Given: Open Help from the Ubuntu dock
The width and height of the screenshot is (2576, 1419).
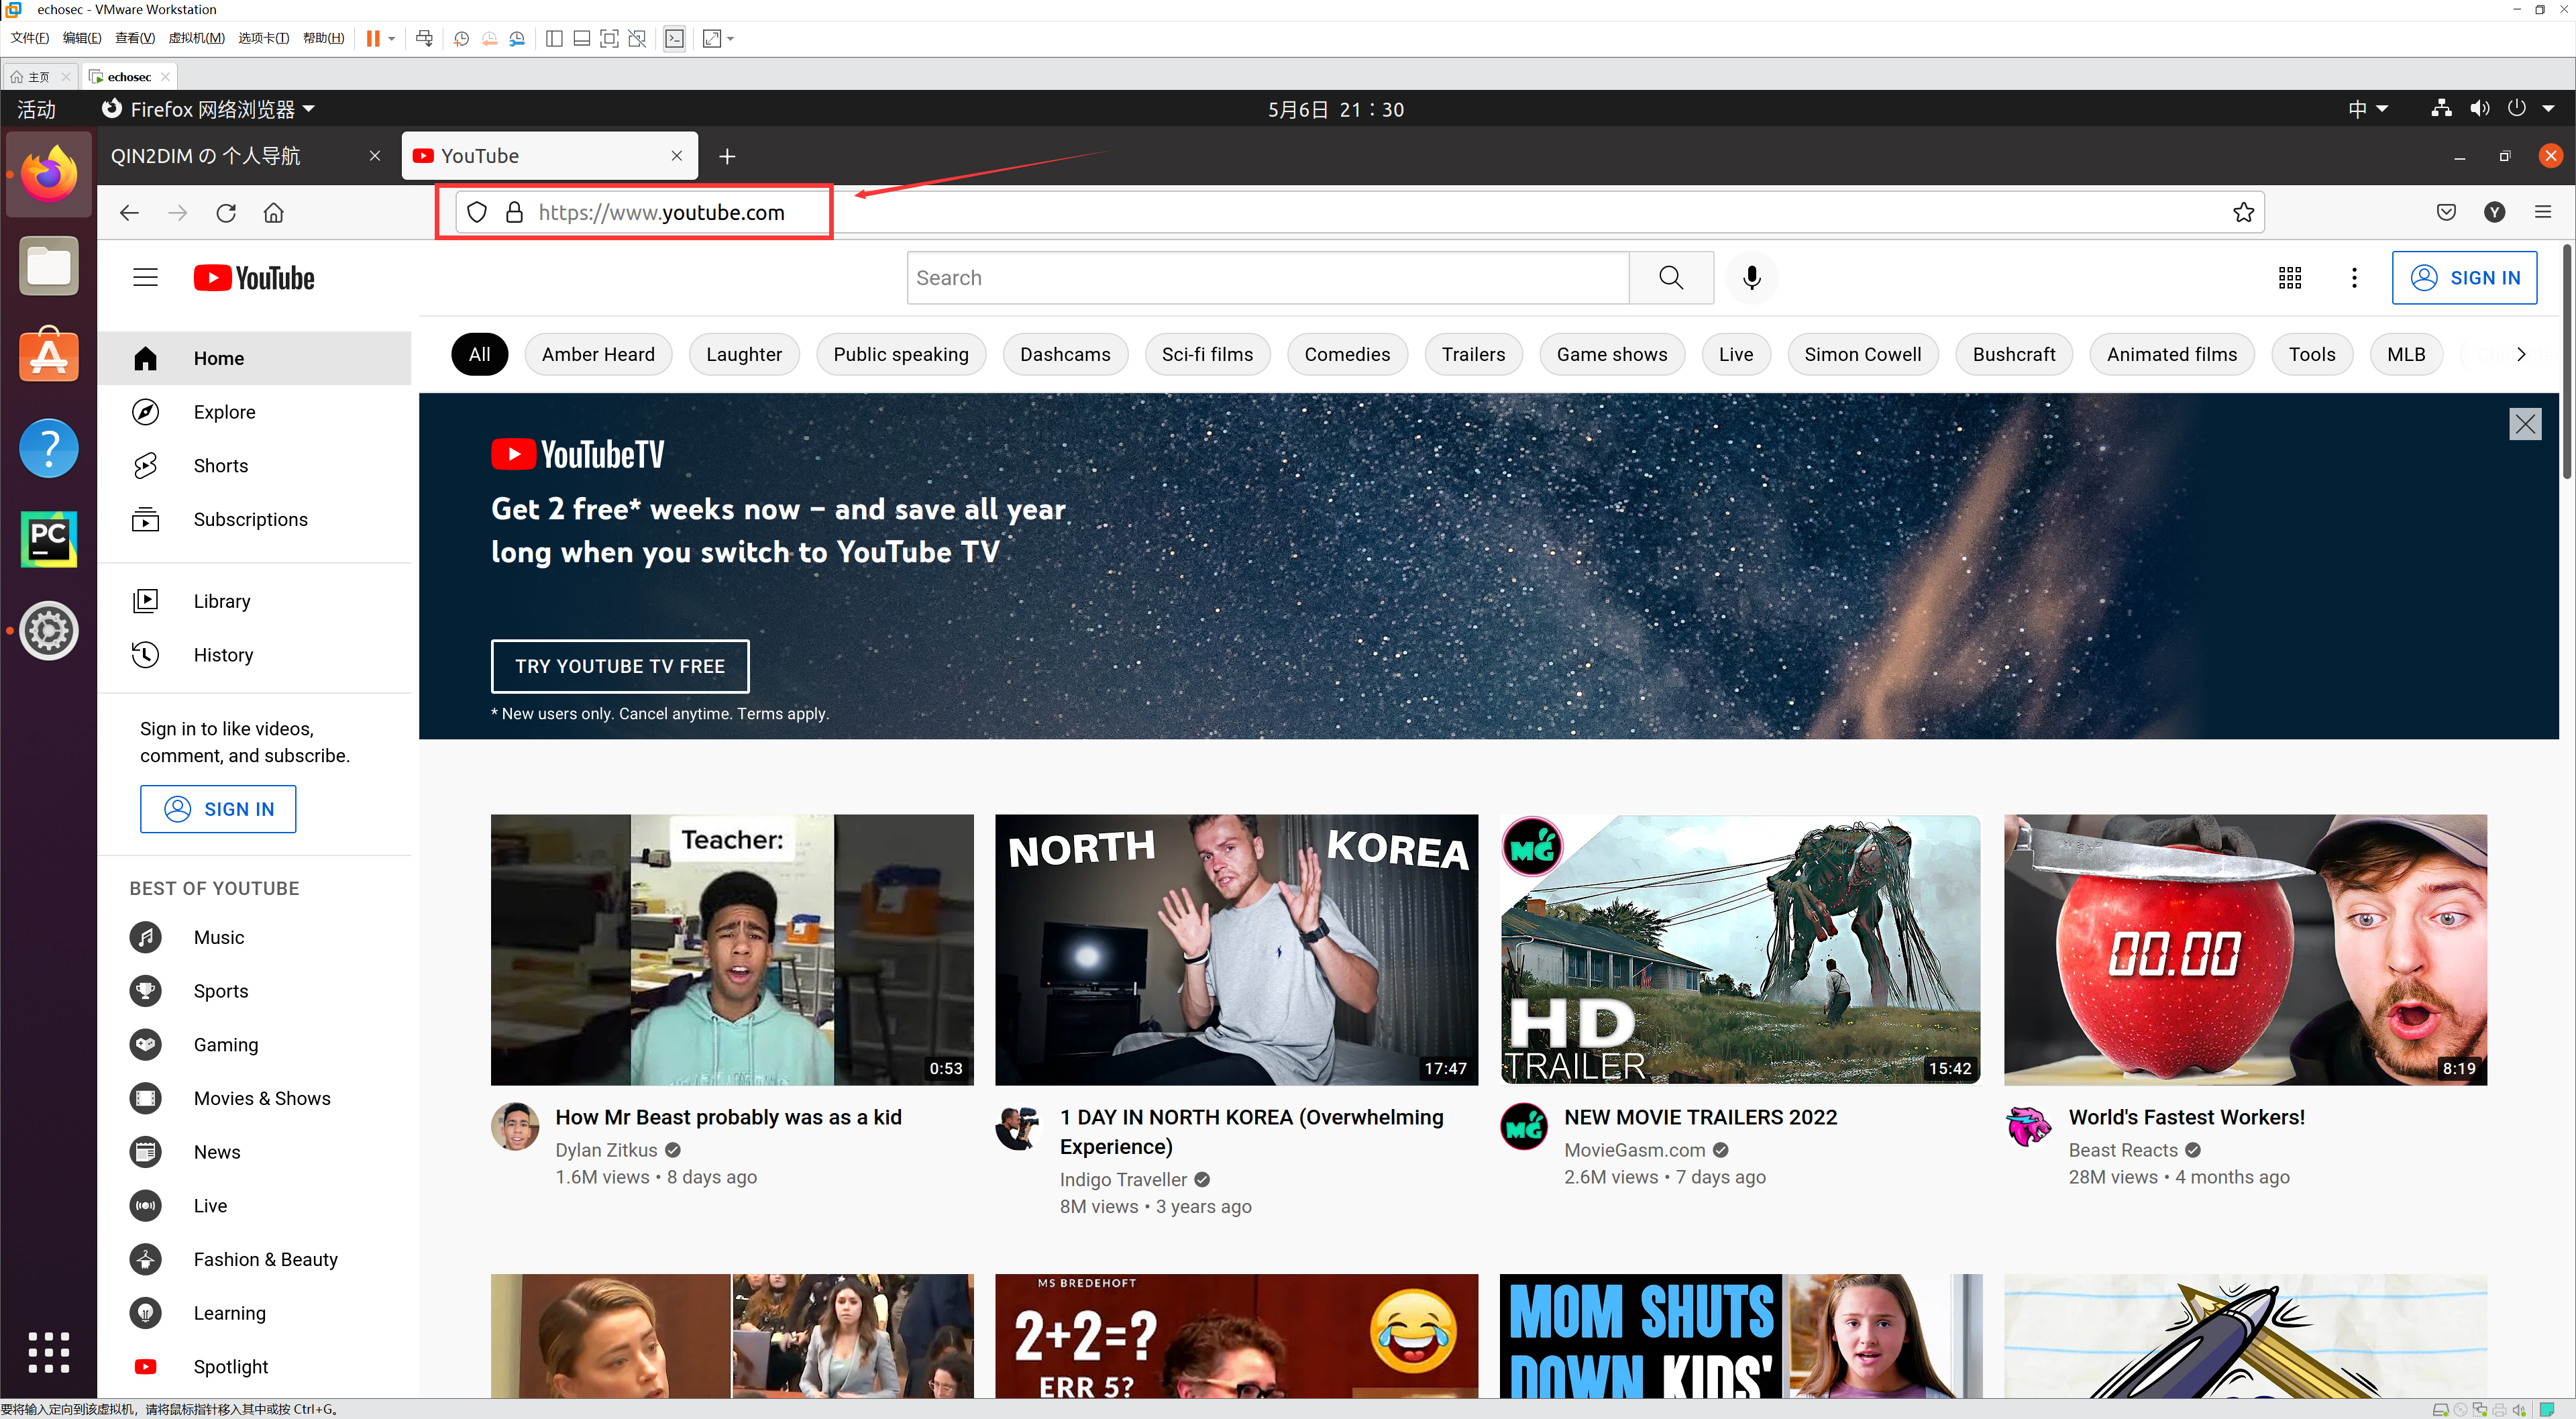Looking at the screenshot, I should (x=49, y=448).
